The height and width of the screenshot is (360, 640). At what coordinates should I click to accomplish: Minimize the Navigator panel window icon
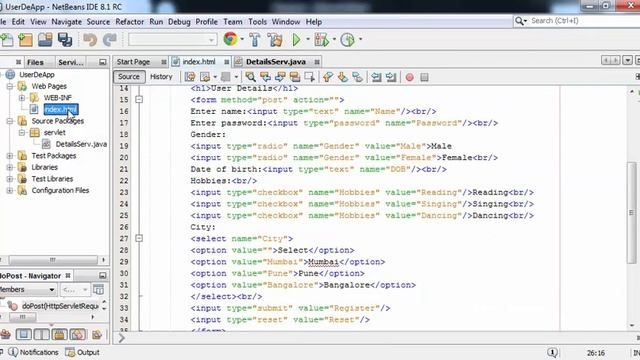coord(102,276)
